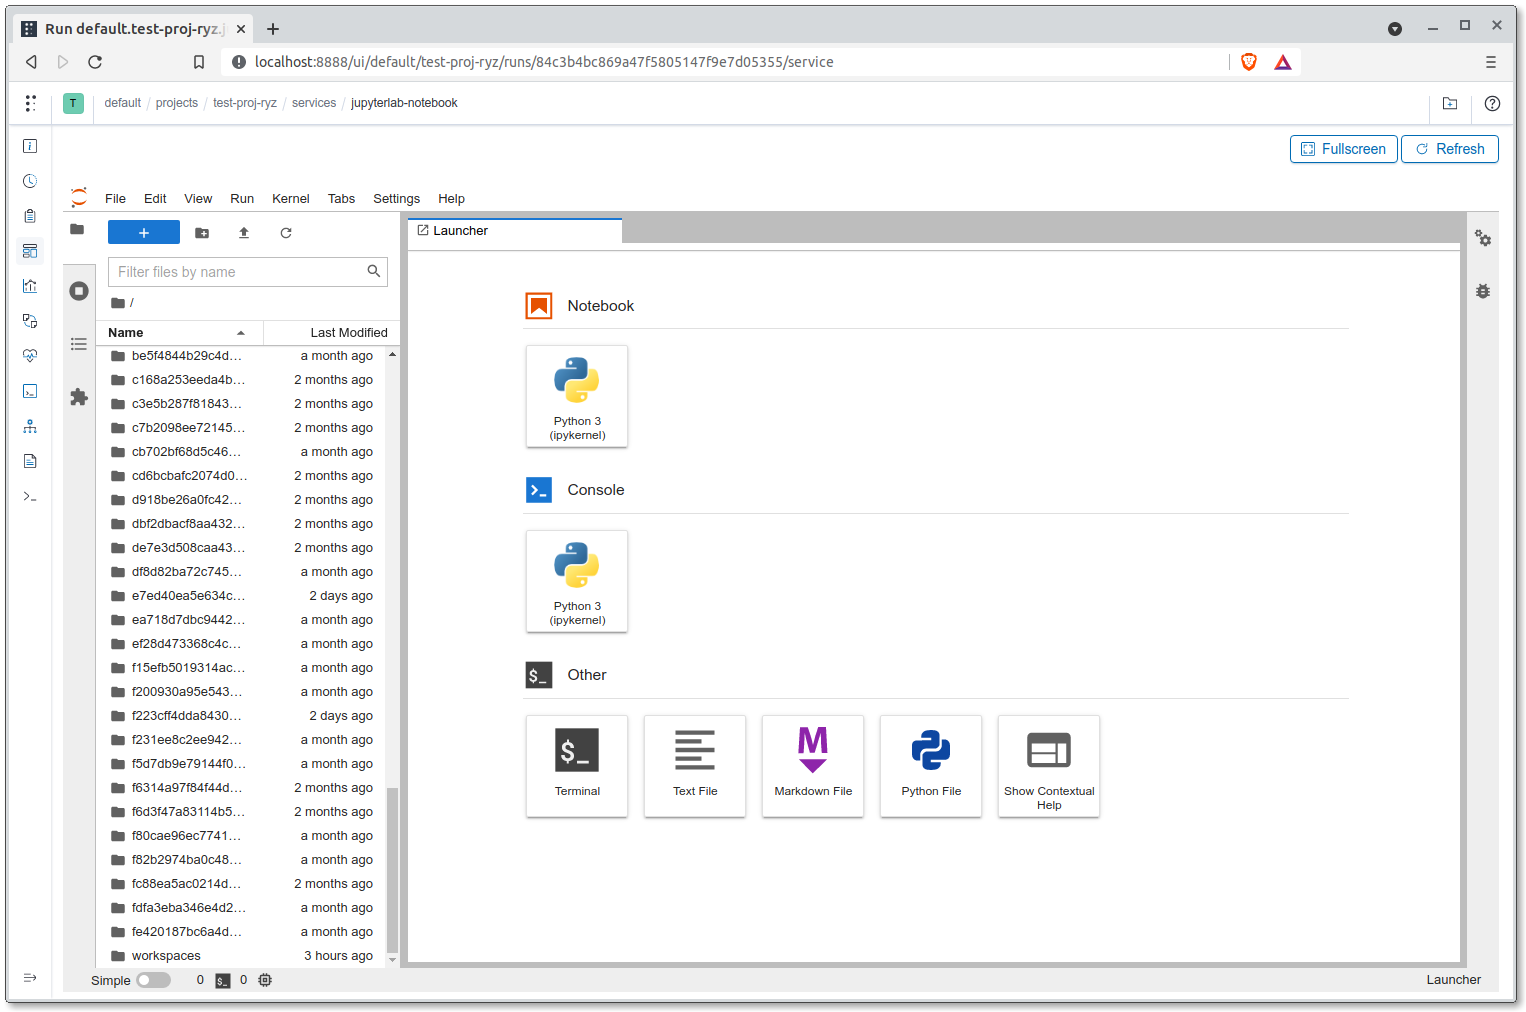This screenshot has height=1012, width=1526.
Task: Refresh the file browser list
Action: point(286,232)
